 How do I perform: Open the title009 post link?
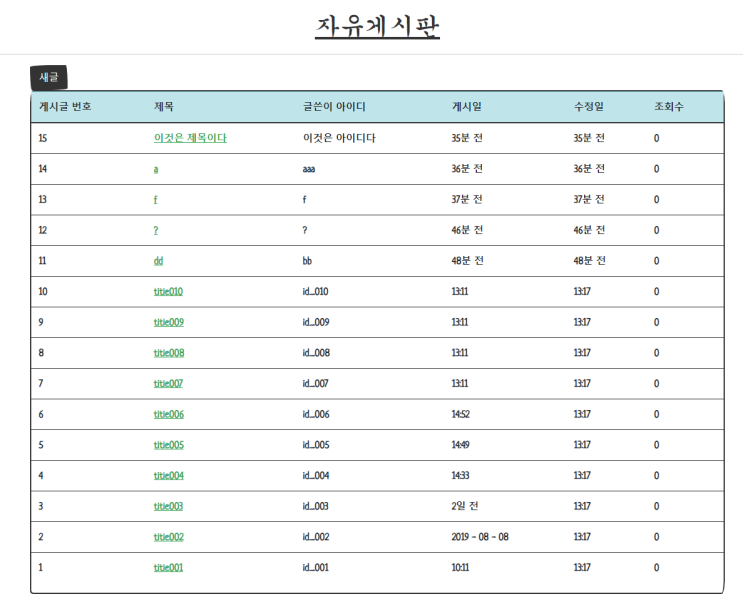[x=169, y=322]
